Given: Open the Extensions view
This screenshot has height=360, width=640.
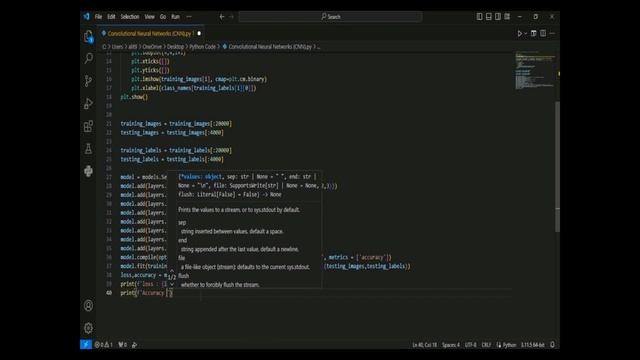Looking at the screenshot, I should [88, 126].
